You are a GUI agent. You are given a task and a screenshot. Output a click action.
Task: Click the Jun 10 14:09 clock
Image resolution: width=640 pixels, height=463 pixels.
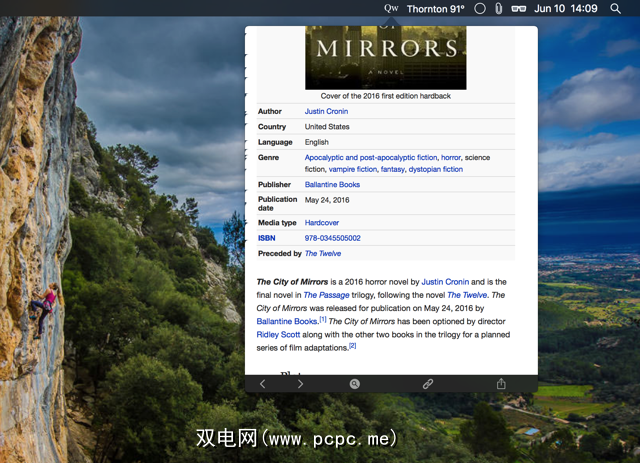tap(566, 9)
